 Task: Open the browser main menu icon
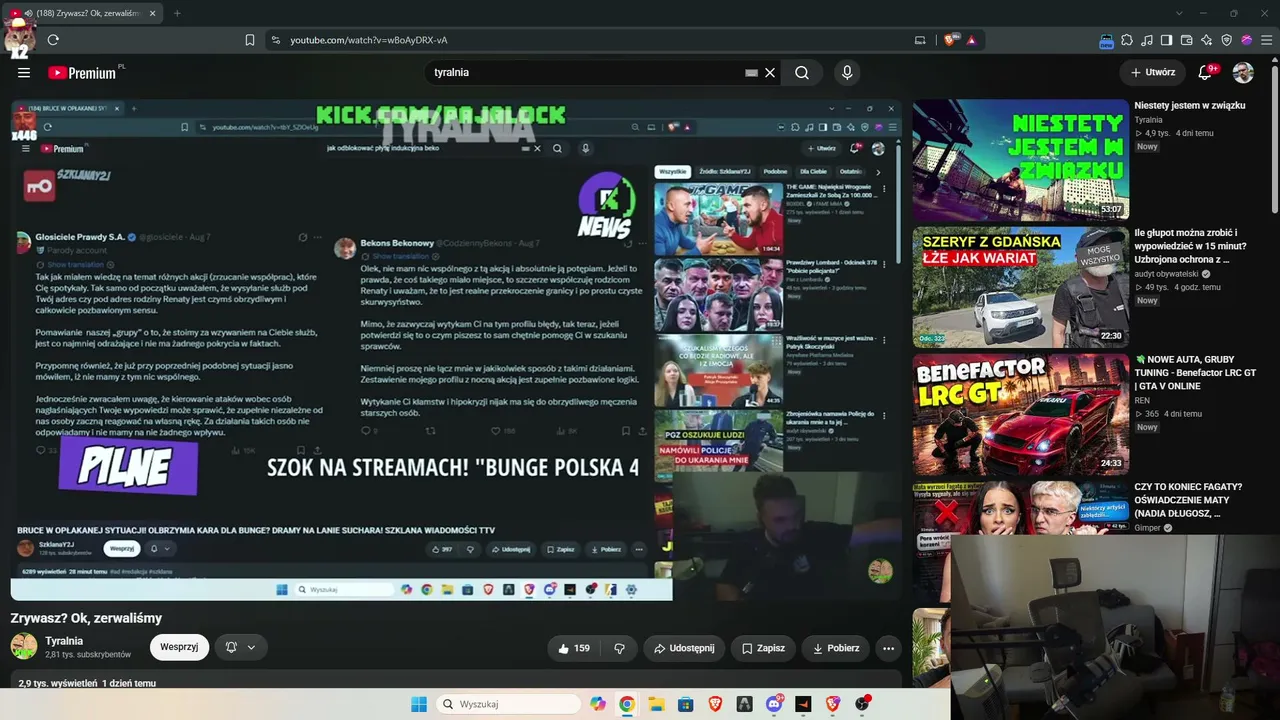[1265, 40]
